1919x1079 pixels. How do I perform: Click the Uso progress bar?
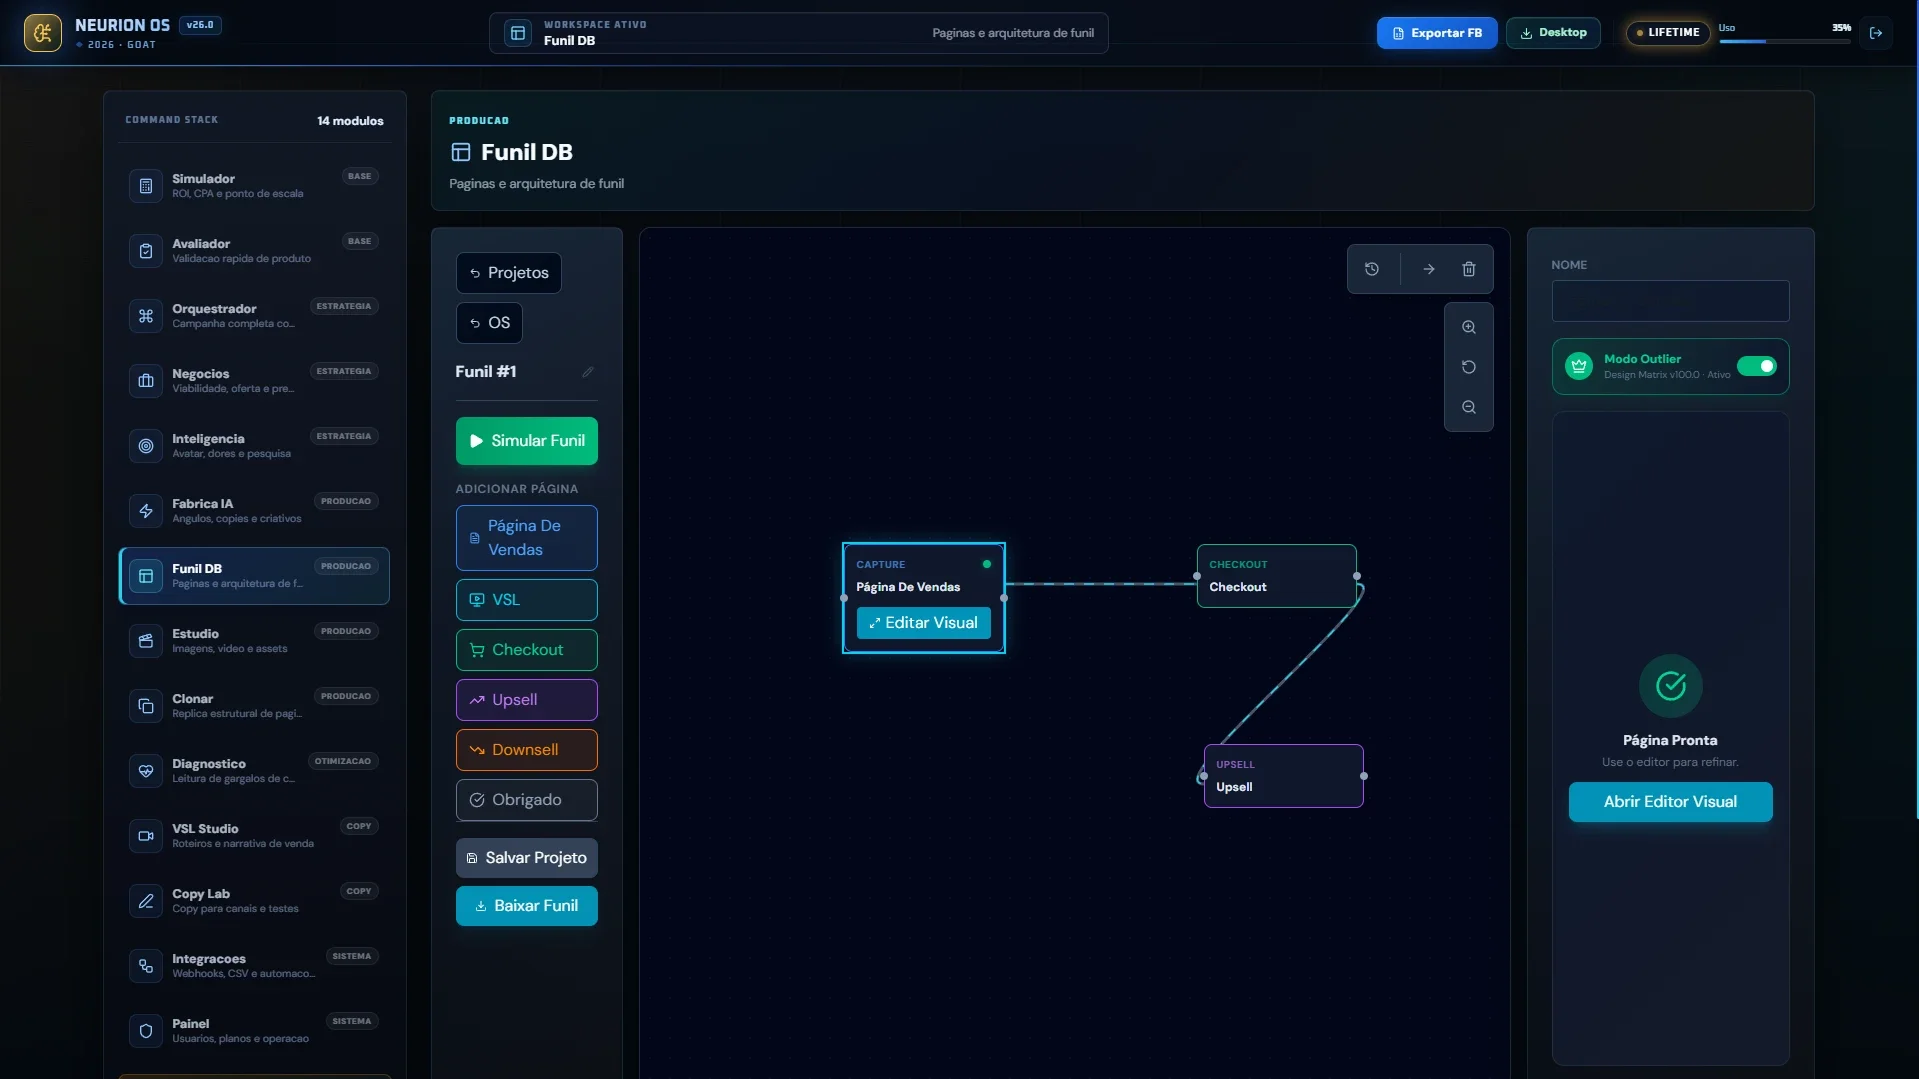(x=1784, y=41)
